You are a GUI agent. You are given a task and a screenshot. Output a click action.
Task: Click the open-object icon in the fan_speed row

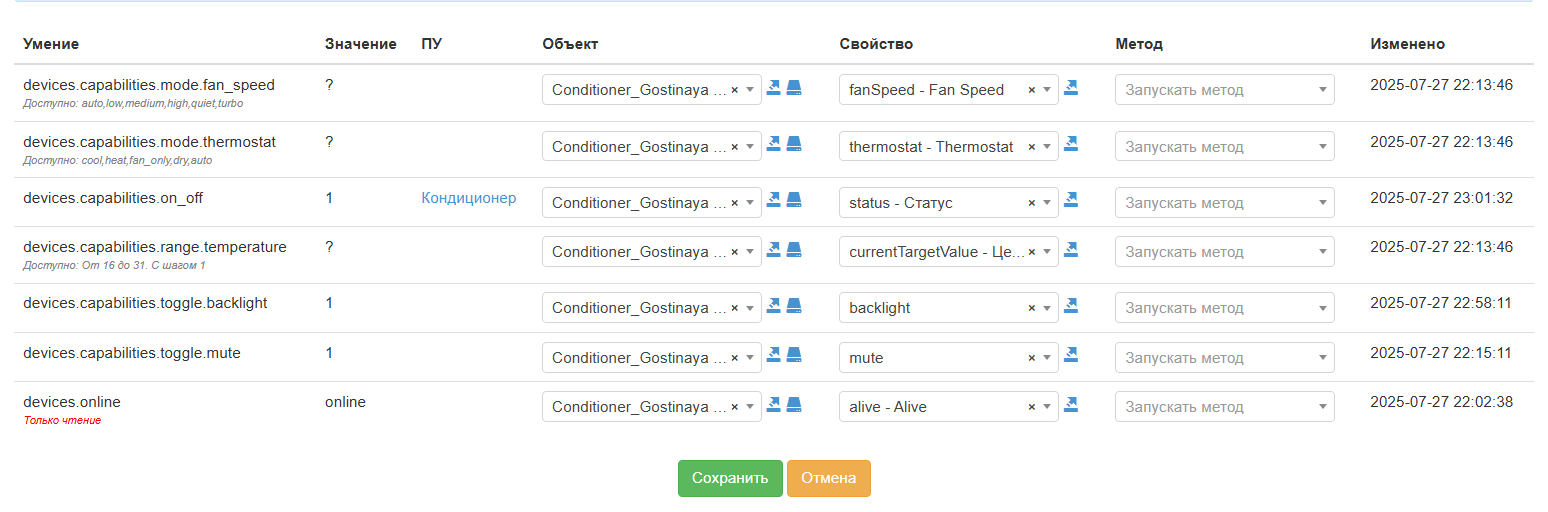773,88
